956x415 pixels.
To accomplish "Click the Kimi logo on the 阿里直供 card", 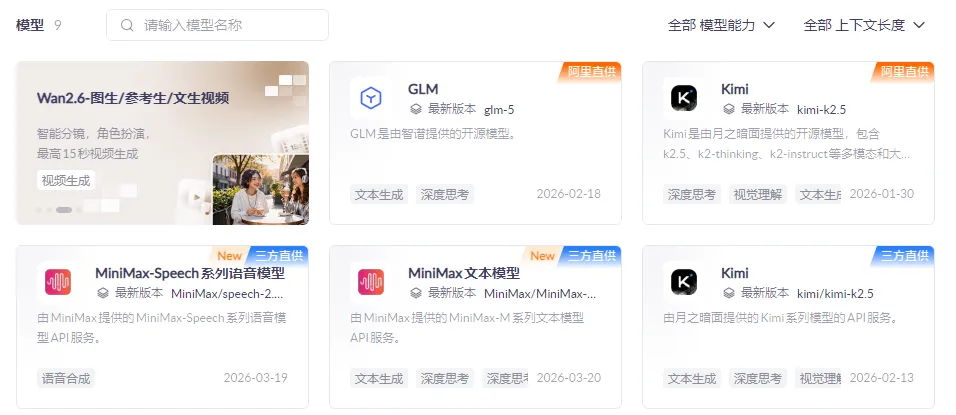I will (683, 98).
